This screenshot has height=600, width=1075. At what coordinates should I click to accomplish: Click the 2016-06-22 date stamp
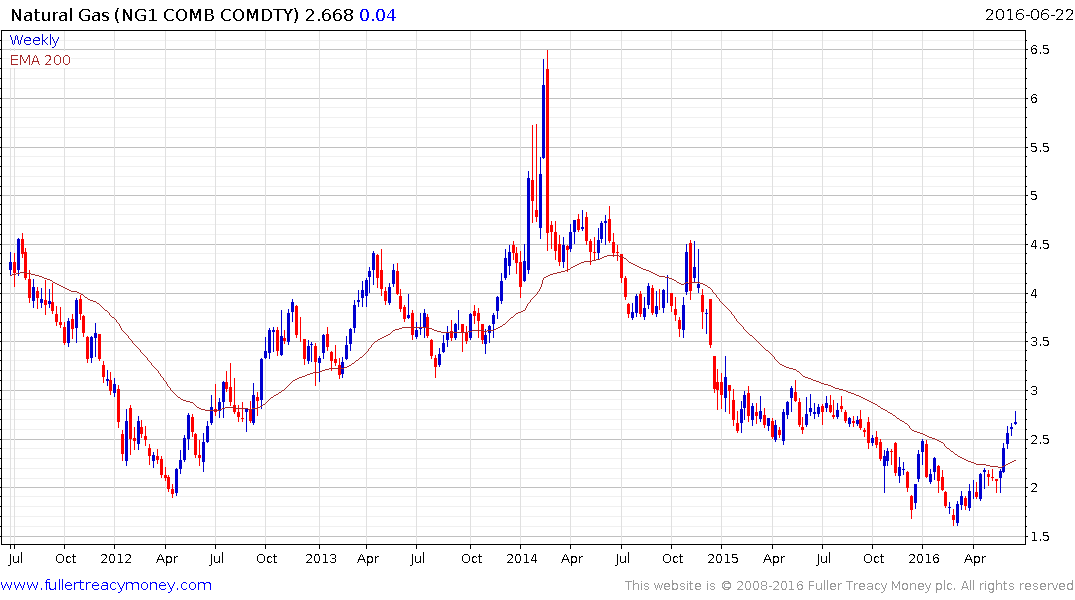[x=1027, y=13]
